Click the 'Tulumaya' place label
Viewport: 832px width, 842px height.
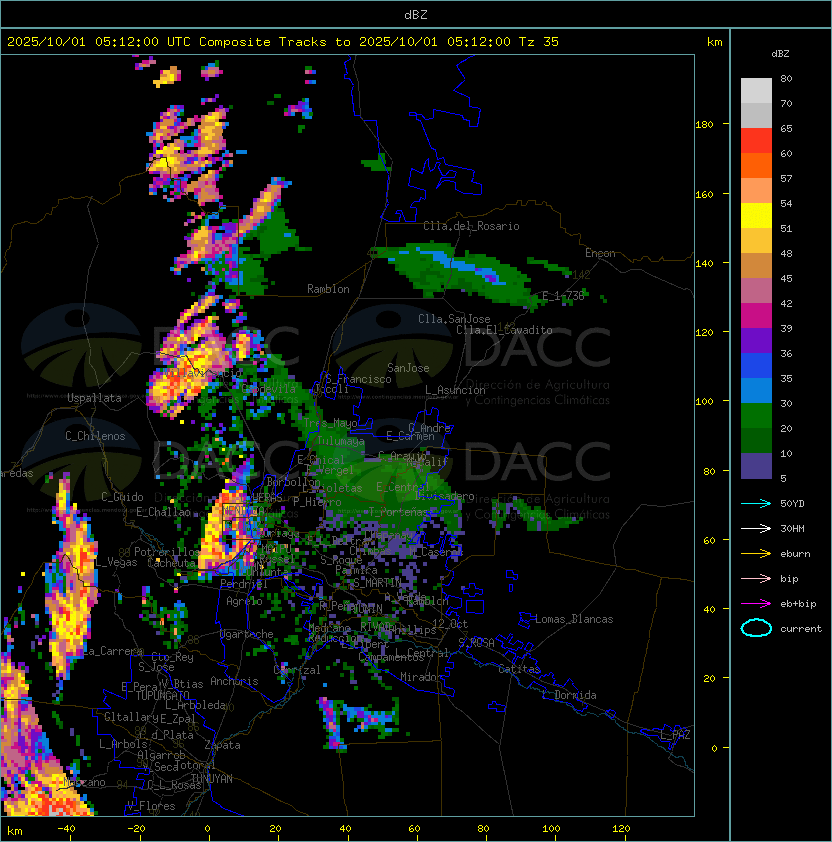click(x=341, y=441)
